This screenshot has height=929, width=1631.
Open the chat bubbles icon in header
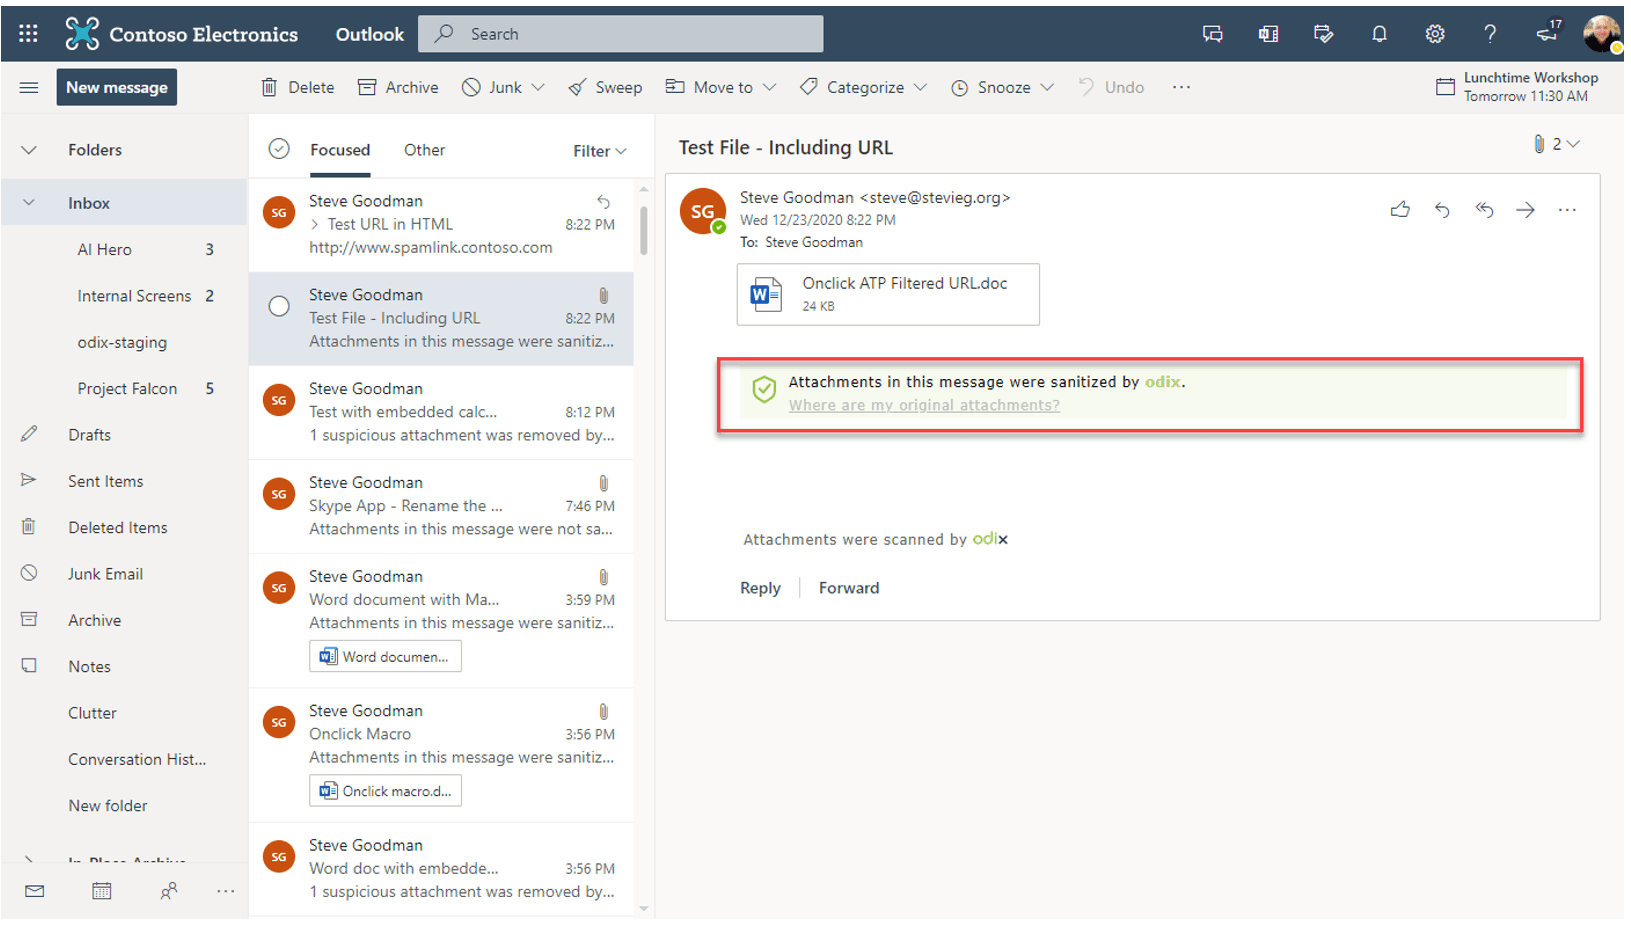click(x=1212, y=34)
